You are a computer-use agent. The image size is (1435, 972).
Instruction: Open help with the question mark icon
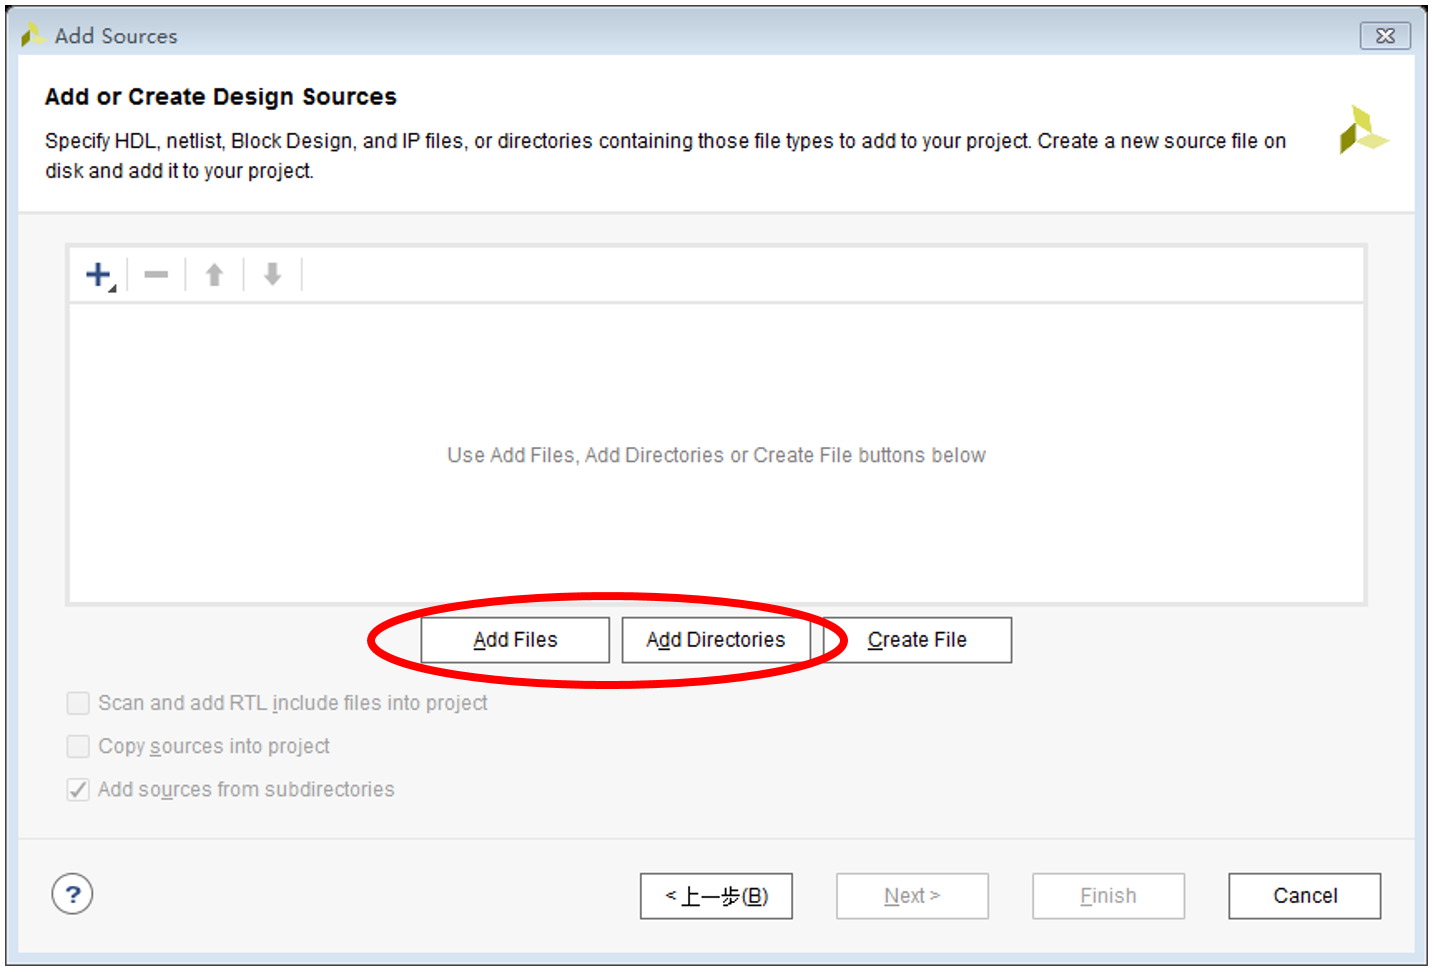click(x=72, y=894)
